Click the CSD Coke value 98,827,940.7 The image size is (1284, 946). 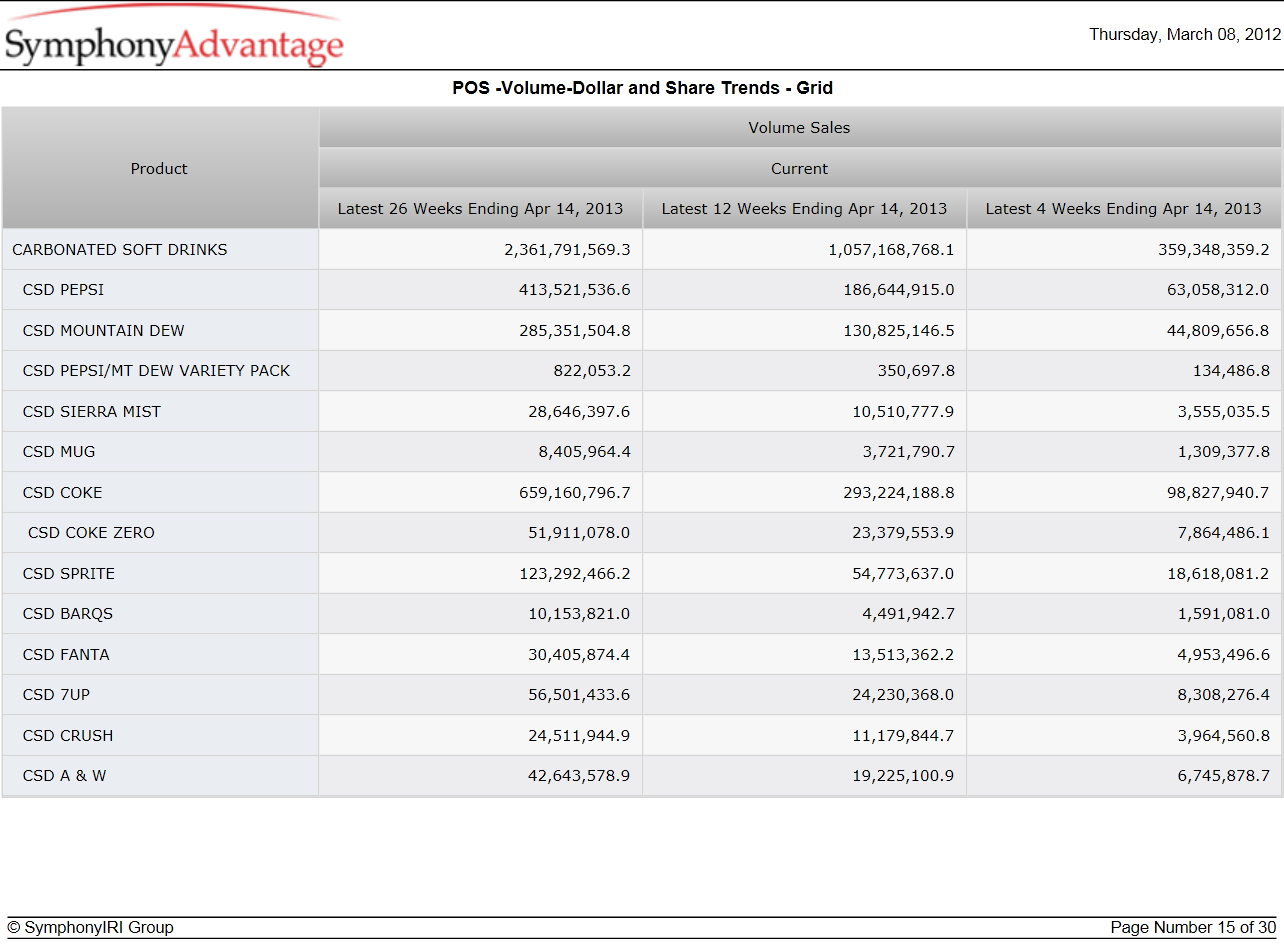pos(1218,493)
